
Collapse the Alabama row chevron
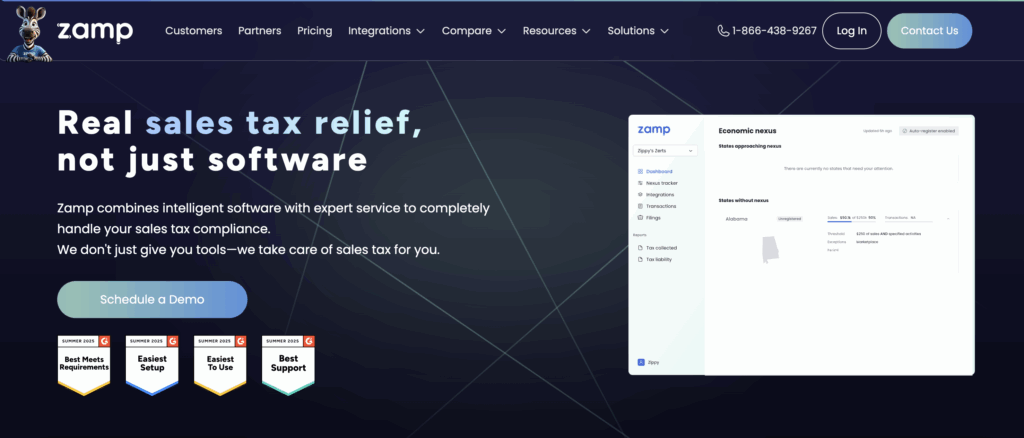948,219
